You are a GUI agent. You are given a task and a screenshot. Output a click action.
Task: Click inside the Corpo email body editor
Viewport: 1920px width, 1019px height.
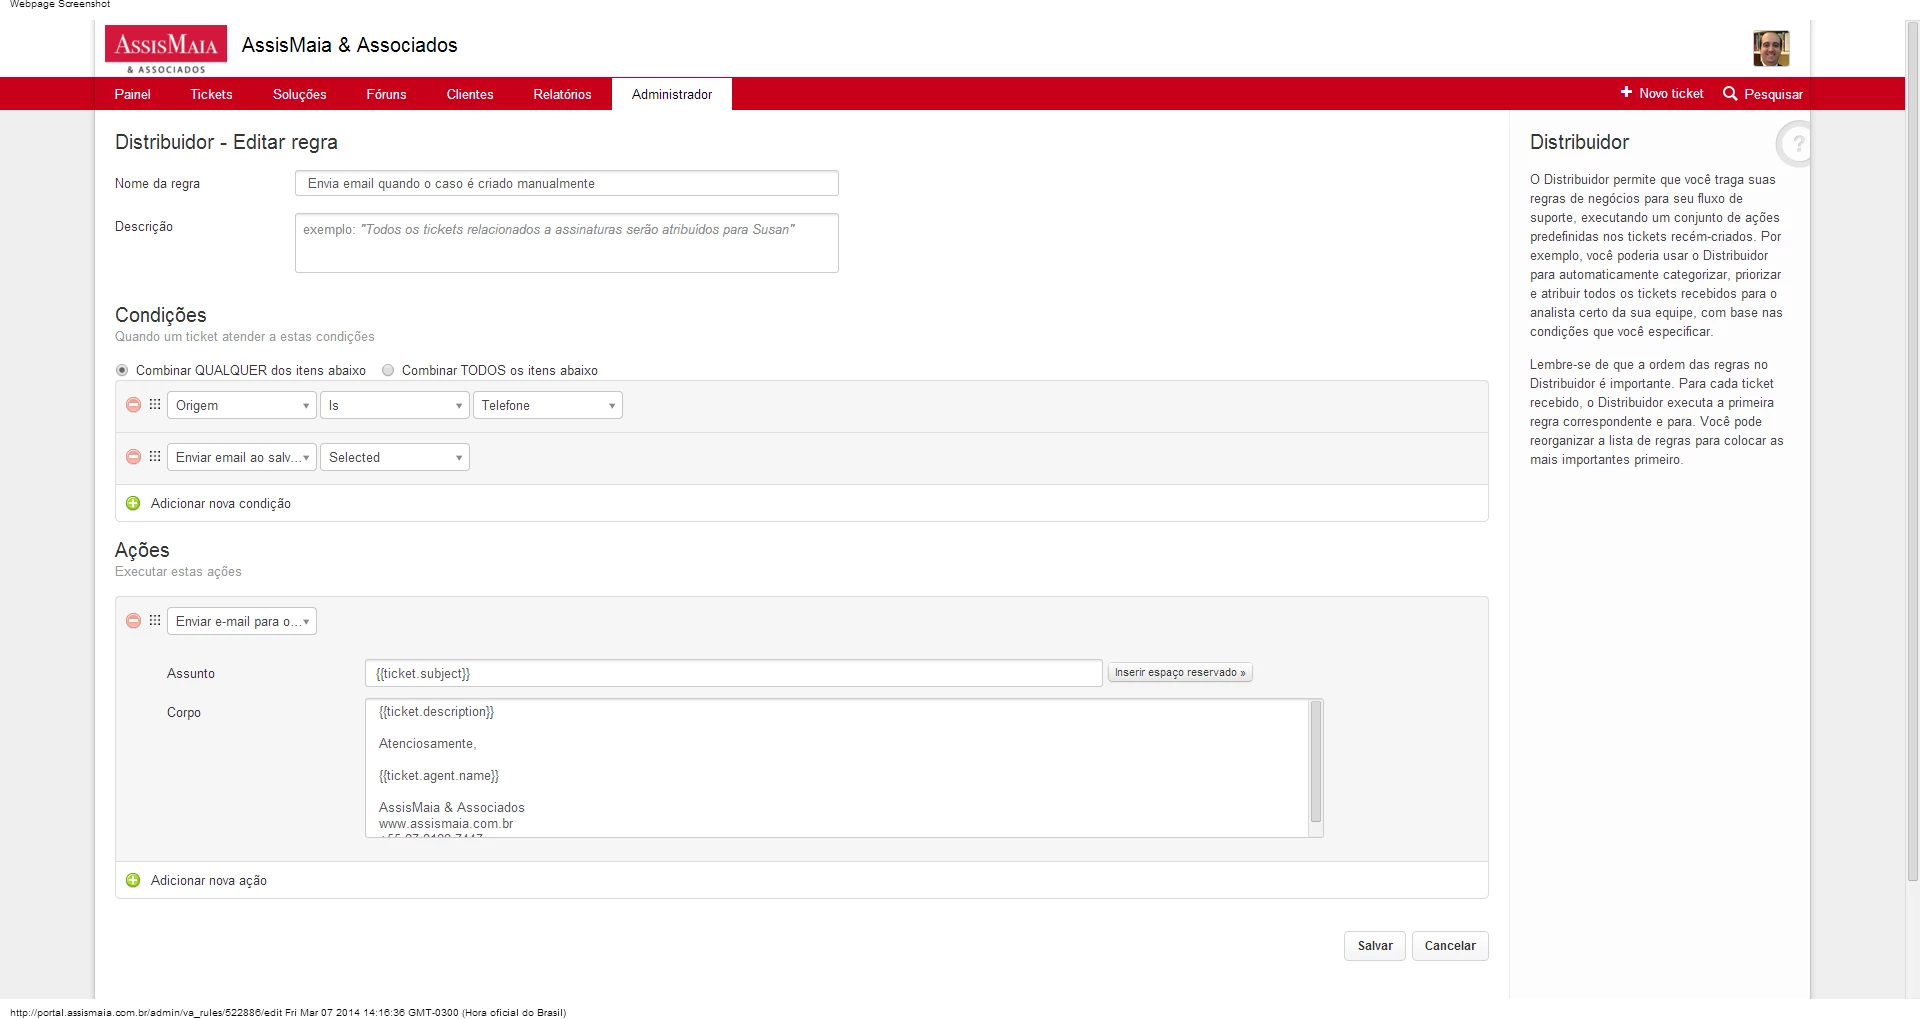[x=837, y=768]
